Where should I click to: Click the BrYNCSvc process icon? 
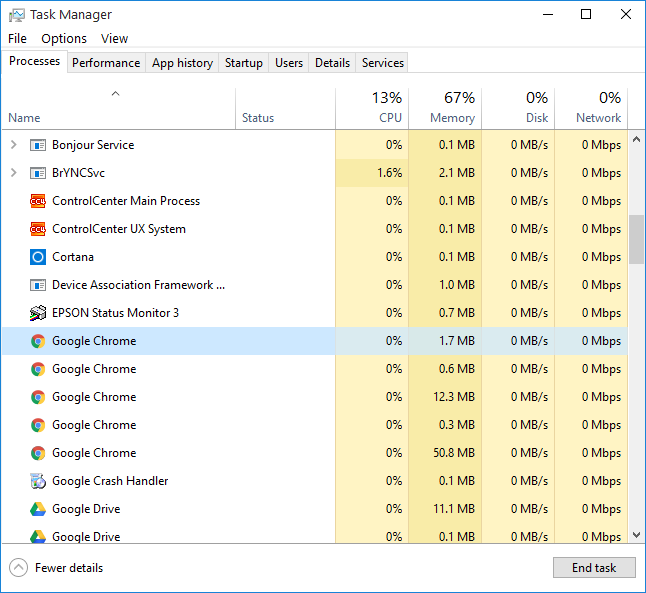(x=38, y=173)
